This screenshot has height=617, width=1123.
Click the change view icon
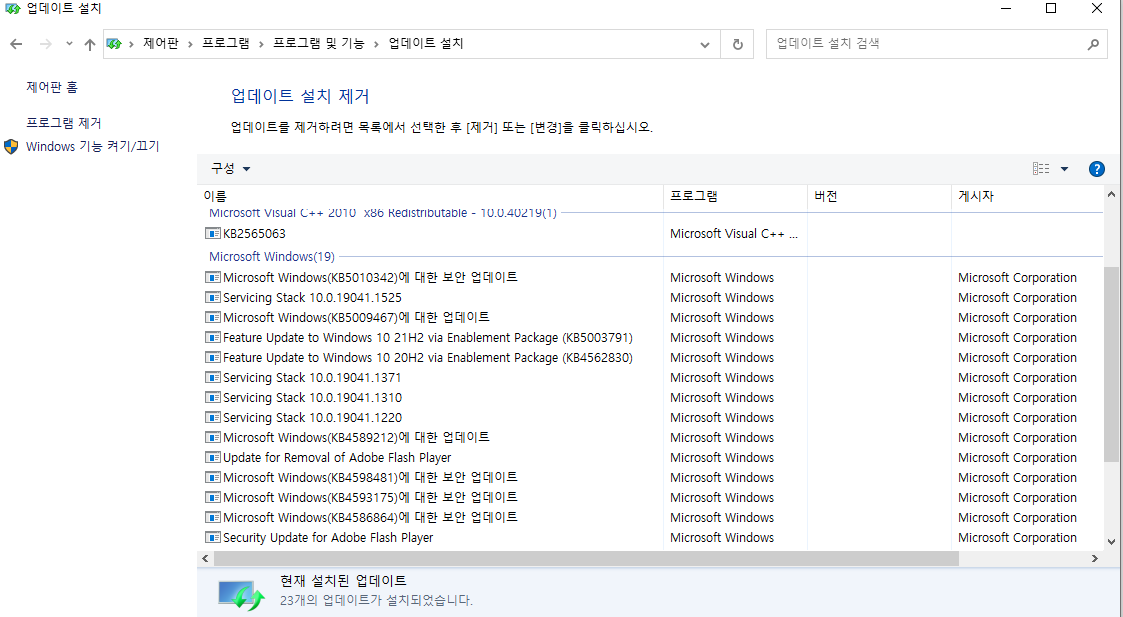pos(1041,168)
